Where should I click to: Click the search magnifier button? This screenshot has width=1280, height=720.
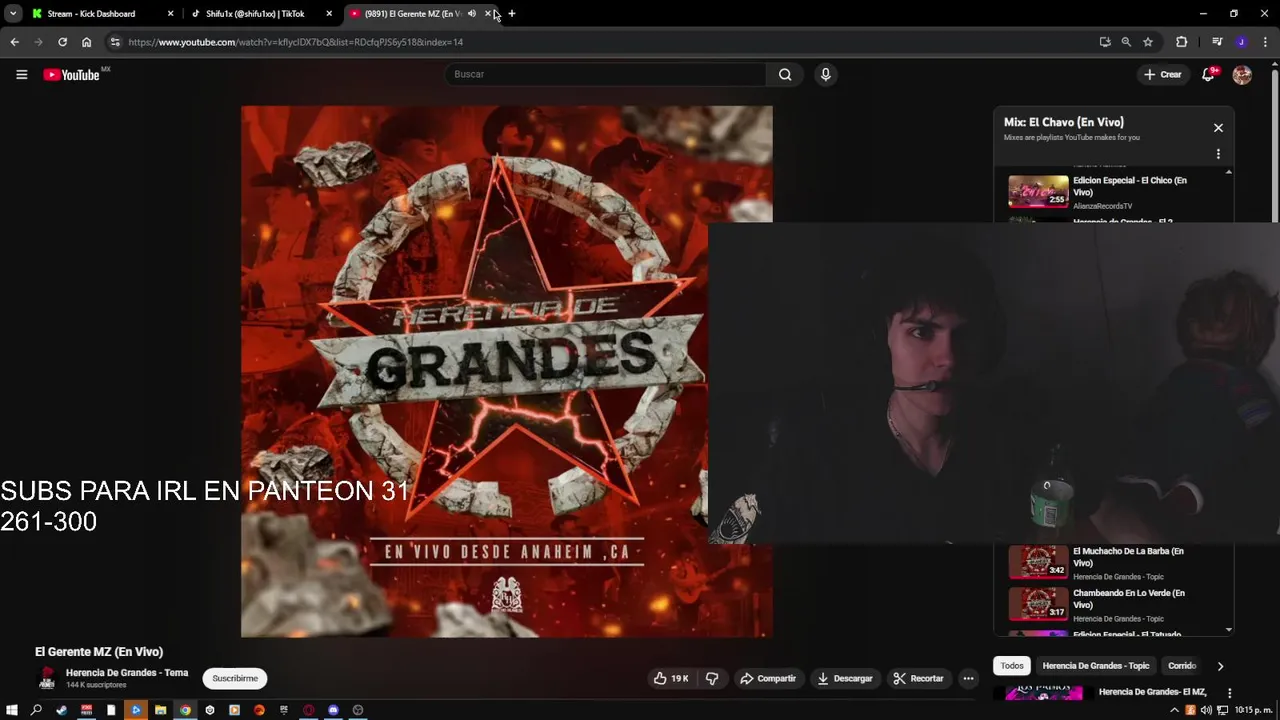coord(785,74)
